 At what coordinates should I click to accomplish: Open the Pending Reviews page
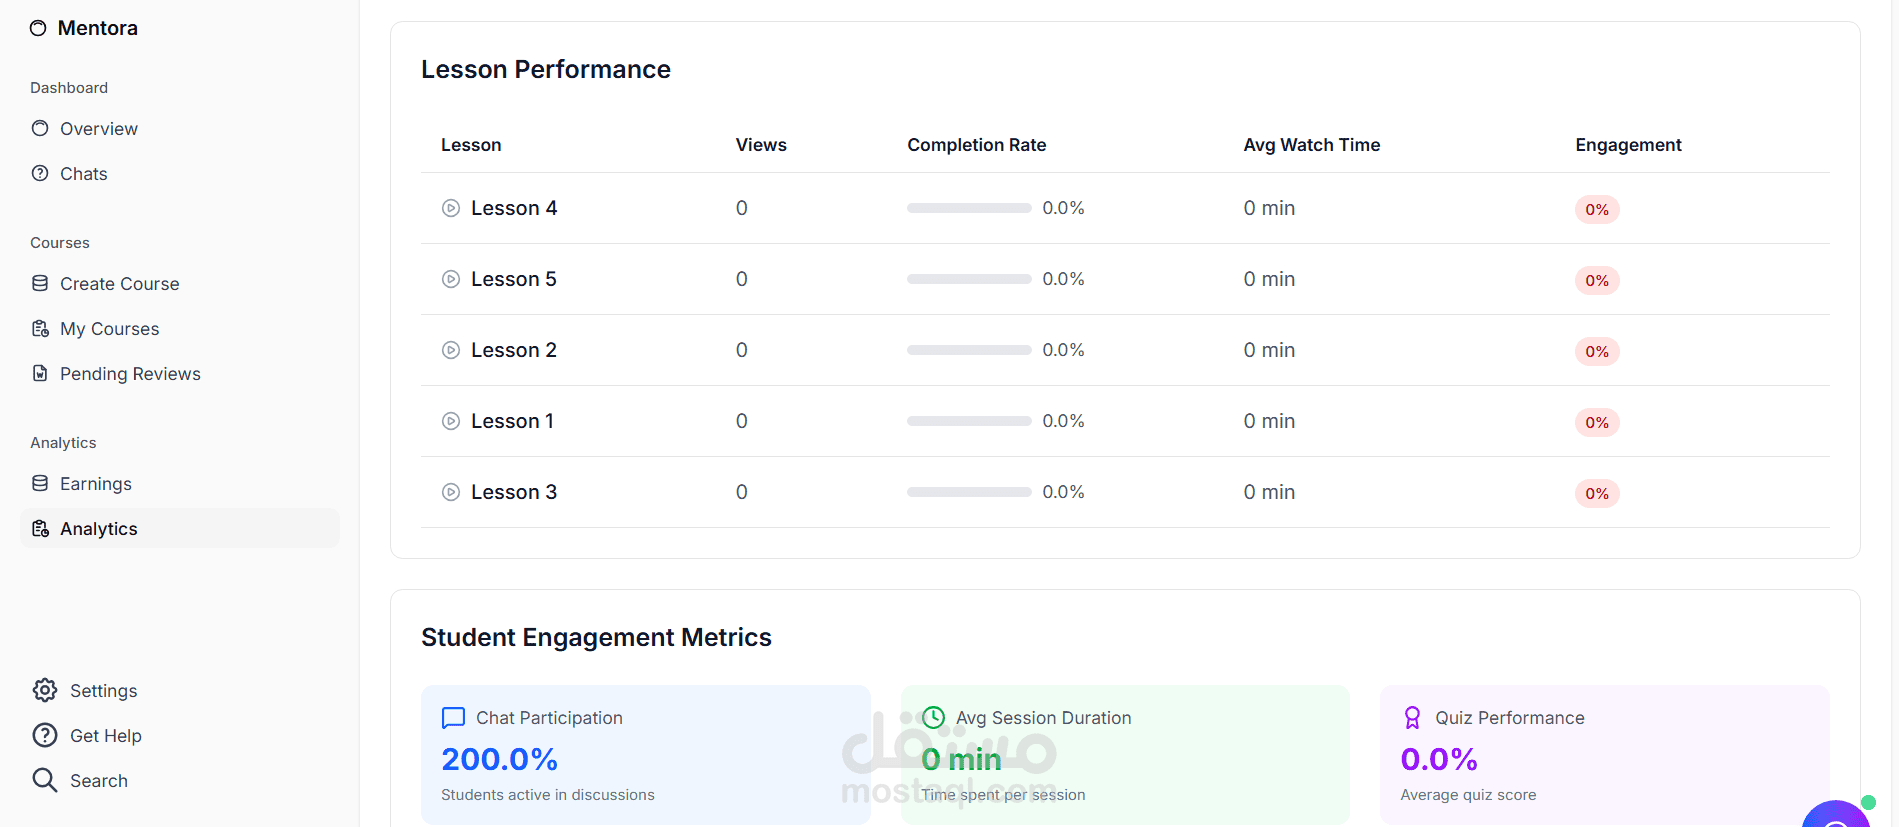tap(130, 374)
